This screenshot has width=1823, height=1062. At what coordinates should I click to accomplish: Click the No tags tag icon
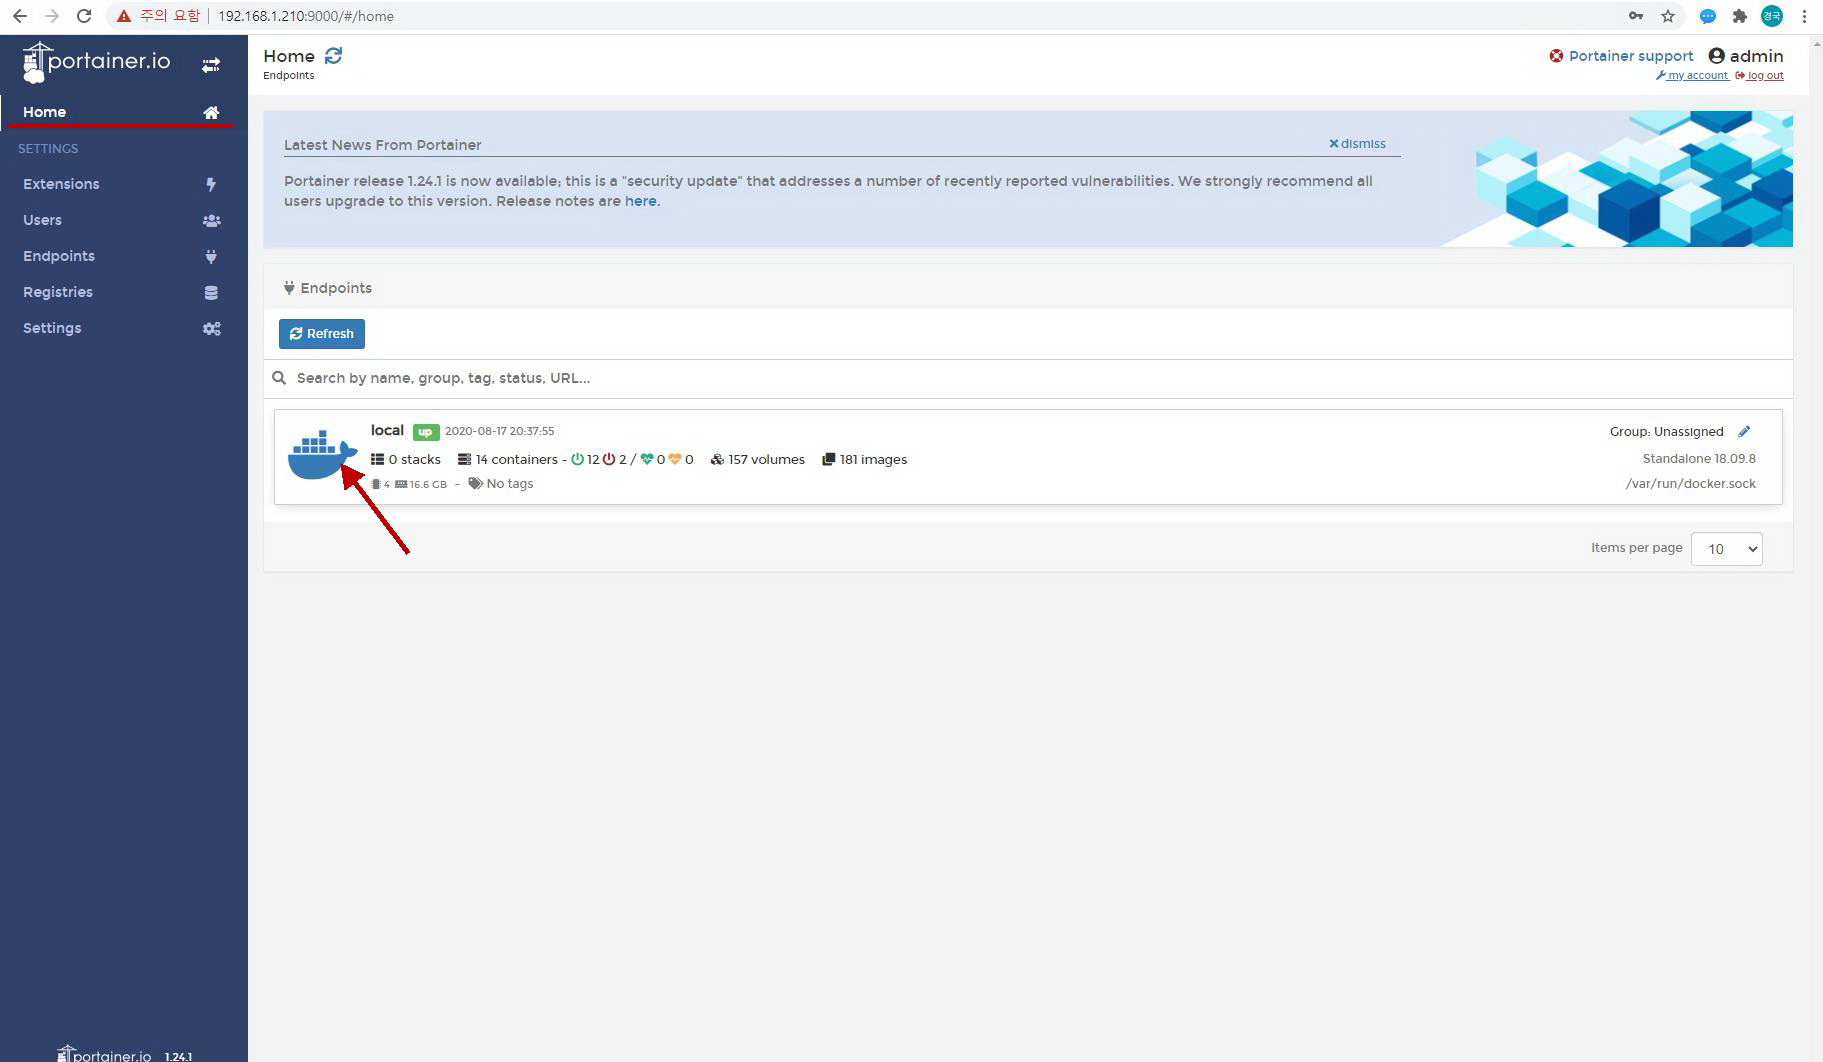tap(475, 484)
